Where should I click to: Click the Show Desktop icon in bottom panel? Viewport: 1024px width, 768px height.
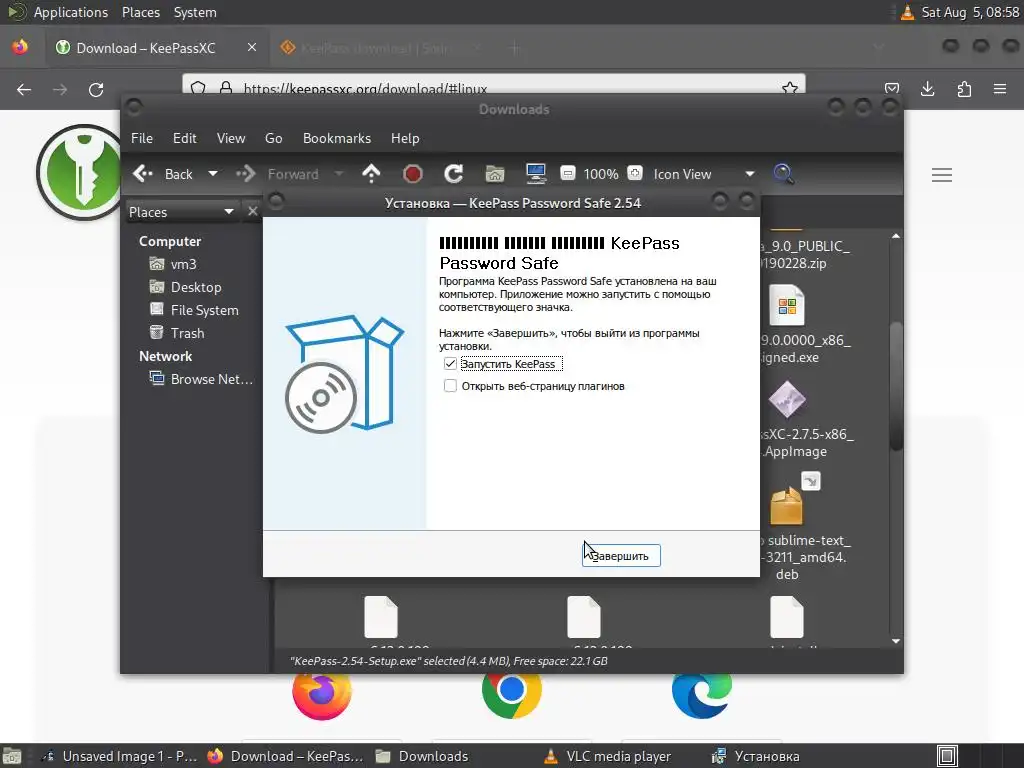[12, 756]
